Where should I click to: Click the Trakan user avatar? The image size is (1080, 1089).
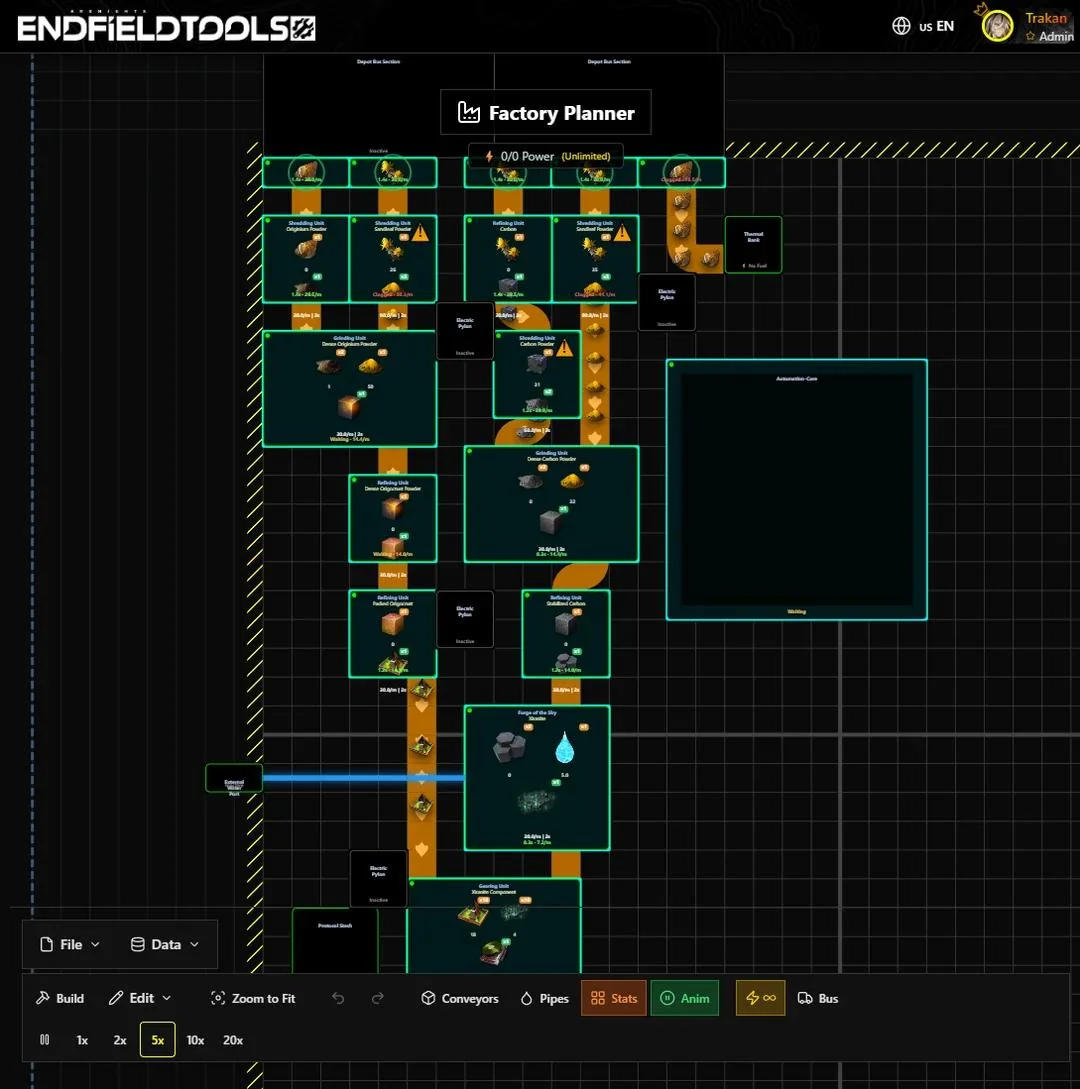pos(997,26)
